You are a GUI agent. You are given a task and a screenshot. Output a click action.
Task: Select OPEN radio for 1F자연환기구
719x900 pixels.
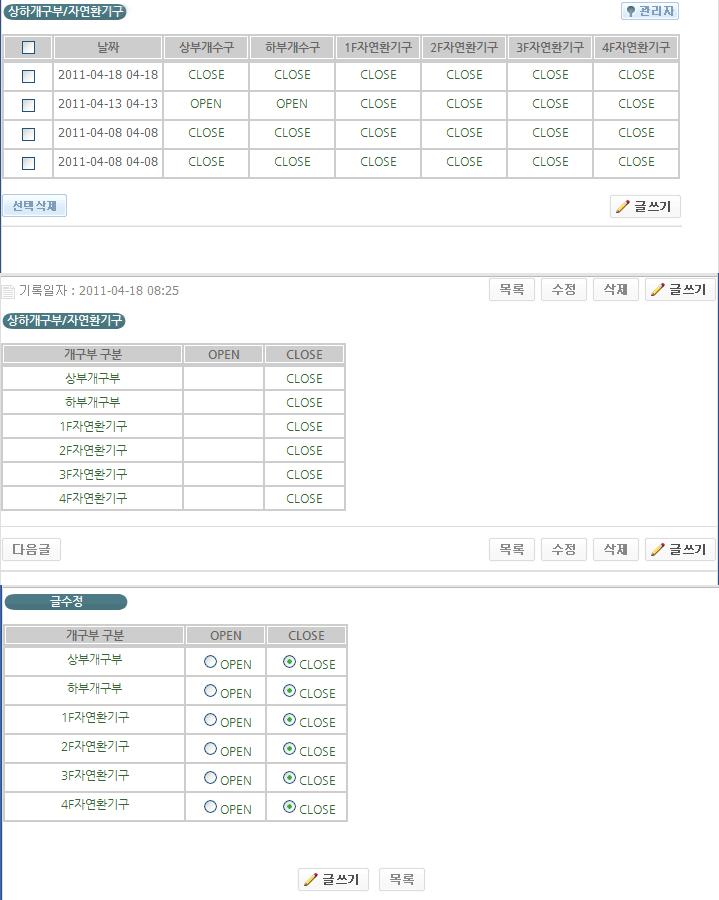point(210,720)
